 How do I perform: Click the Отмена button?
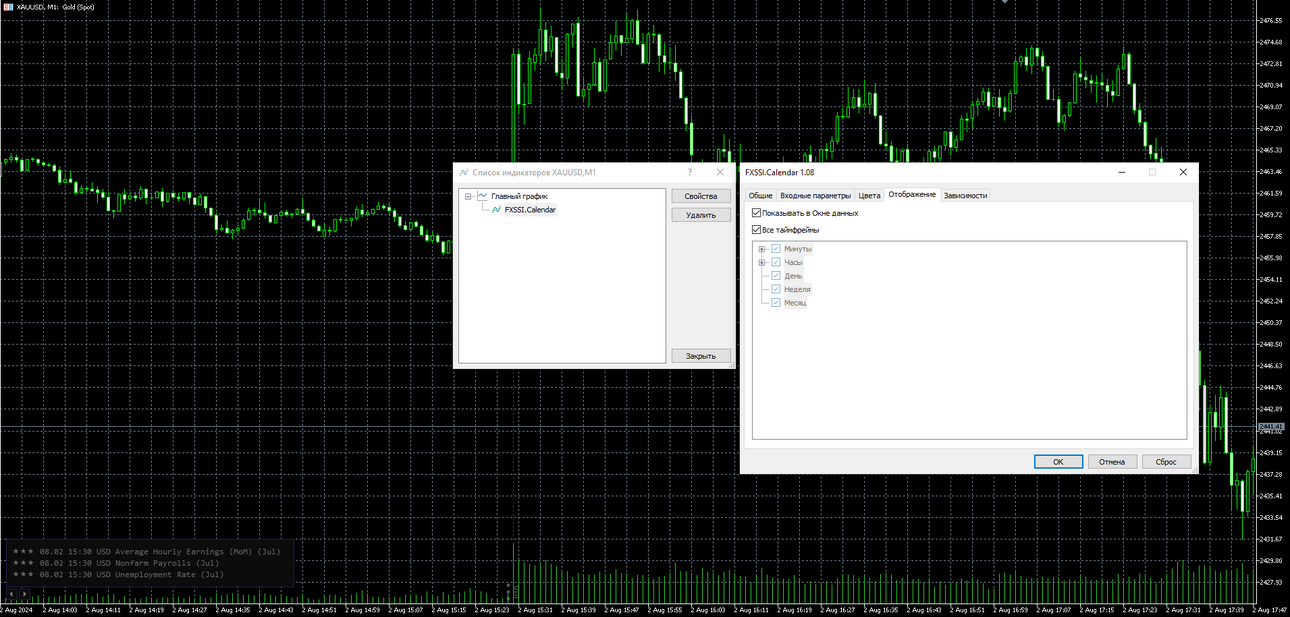[1112, 462]
